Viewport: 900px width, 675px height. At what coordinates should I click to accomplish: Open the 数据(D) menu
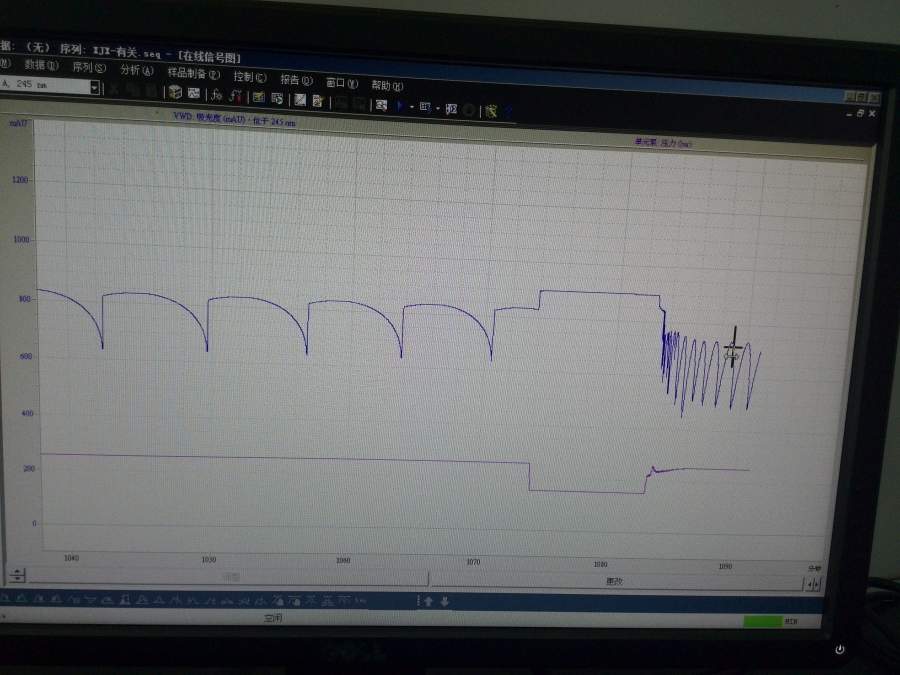point(41,65)
